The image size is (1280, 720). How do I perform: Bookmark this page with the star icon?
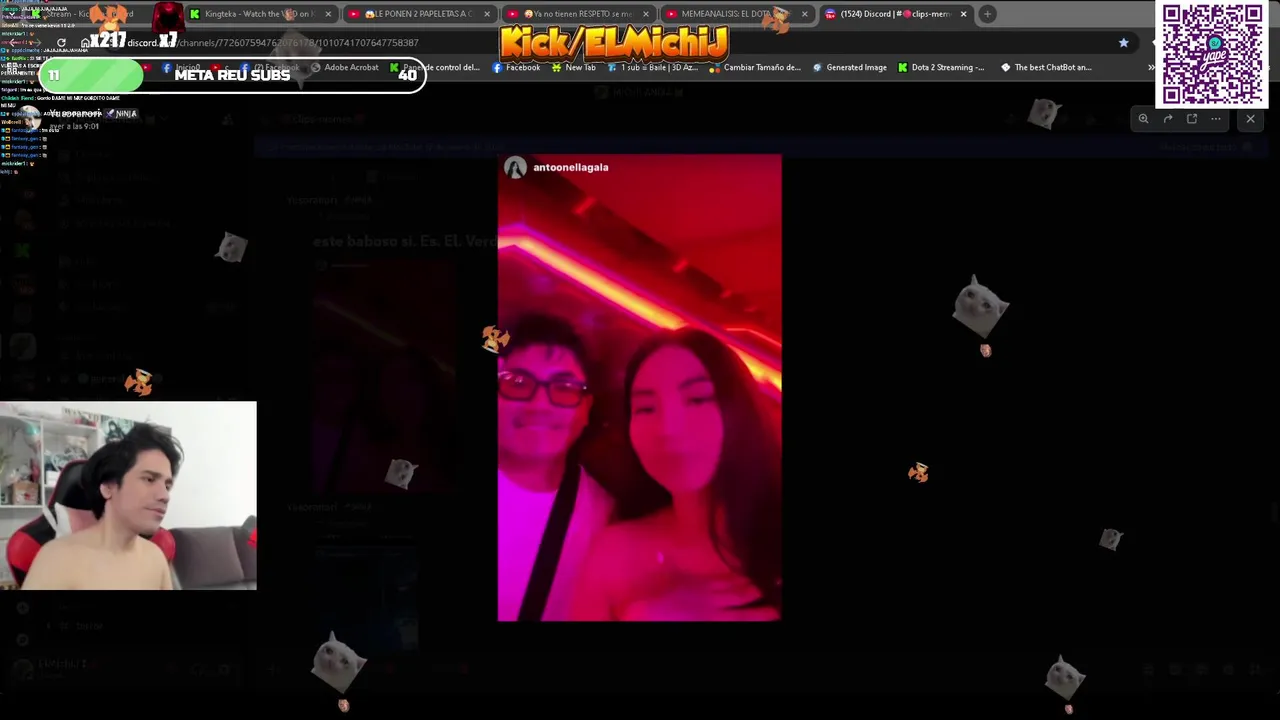[1123, 43]
